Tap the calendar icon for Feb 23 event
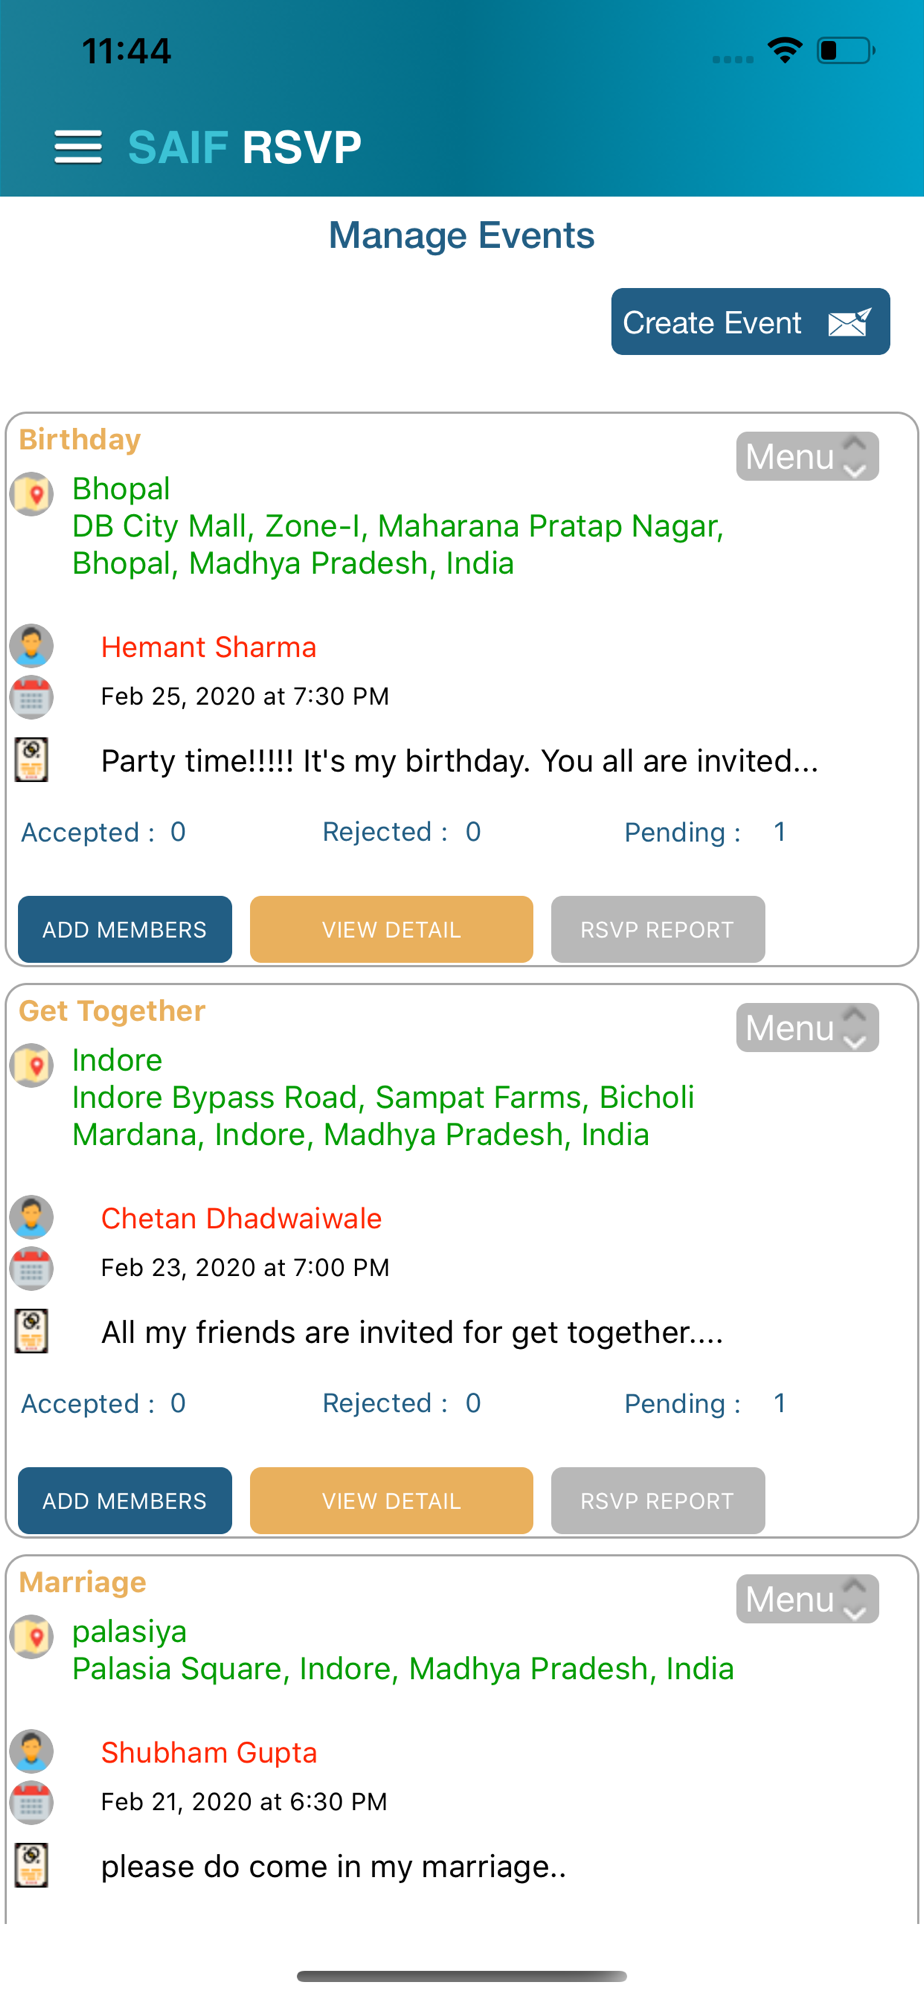This screenshot has height=2000, width=924. point(32,1268)
